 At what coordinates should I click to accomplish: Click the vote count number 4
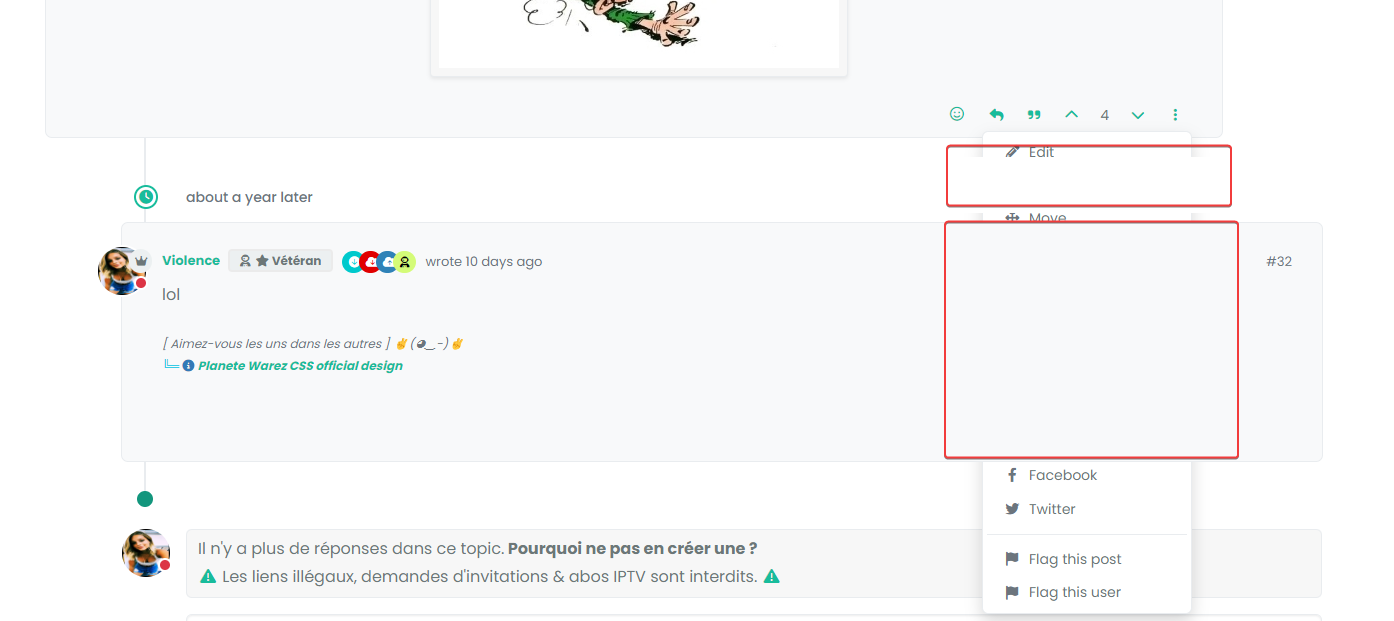[1105, 115]
